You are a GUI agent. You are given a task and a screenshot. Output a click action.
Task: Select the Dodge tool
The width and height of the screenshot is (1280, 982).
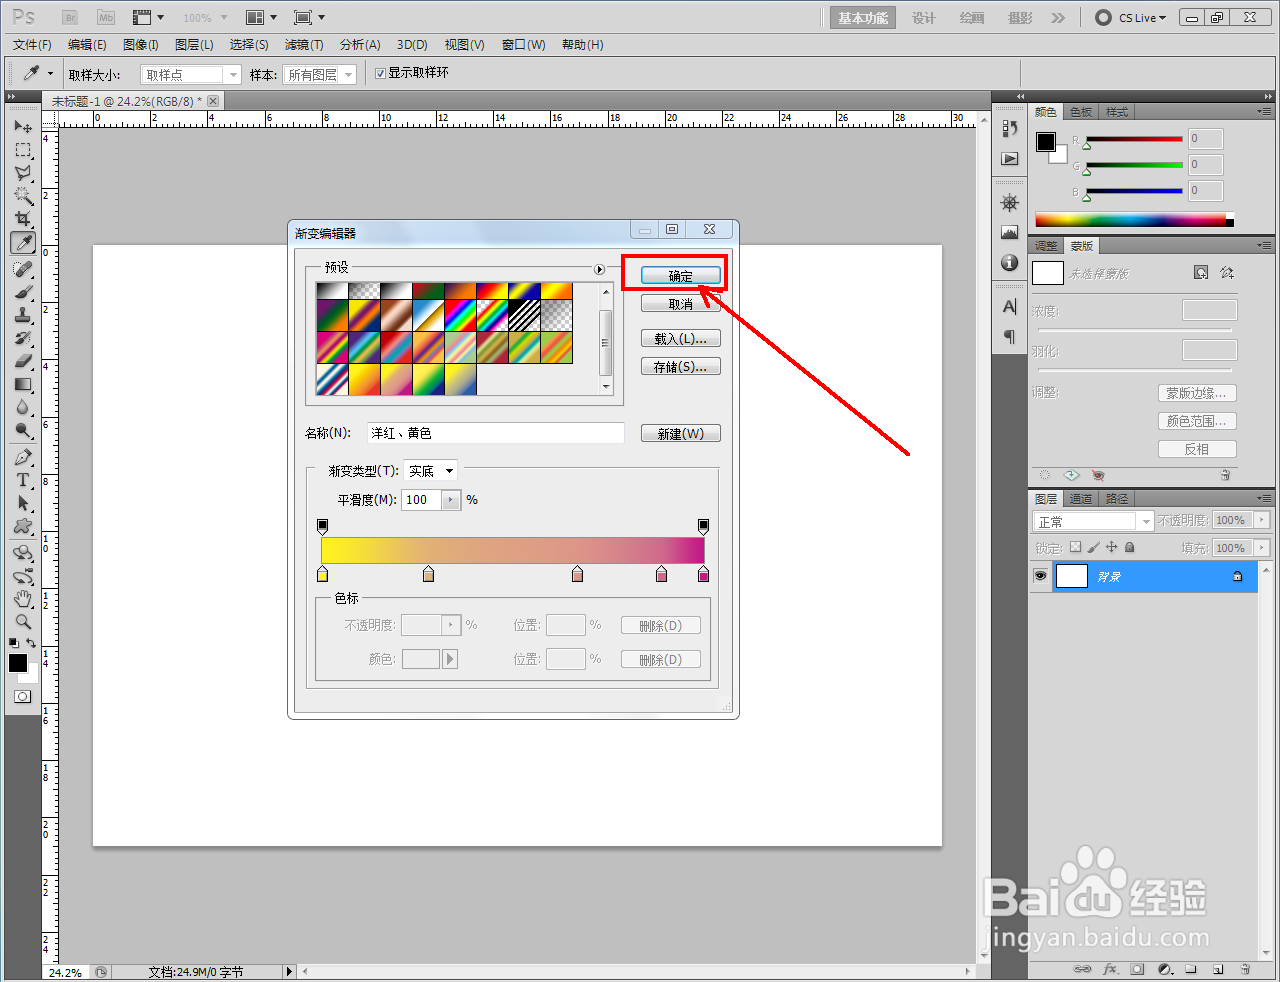23,430
